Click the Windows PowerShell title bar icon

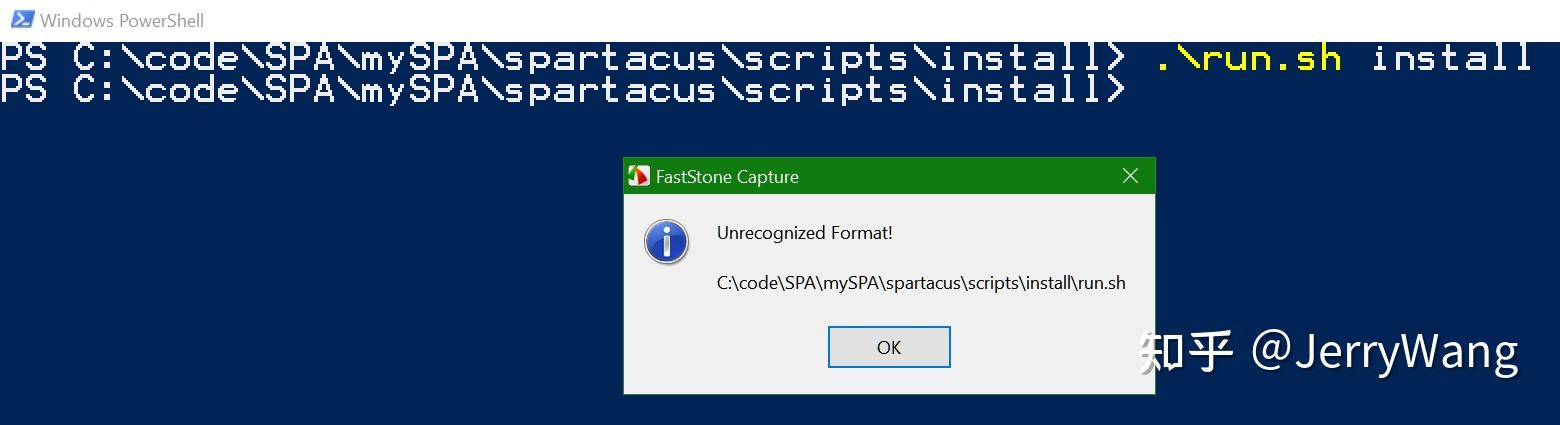click(21, 19)
